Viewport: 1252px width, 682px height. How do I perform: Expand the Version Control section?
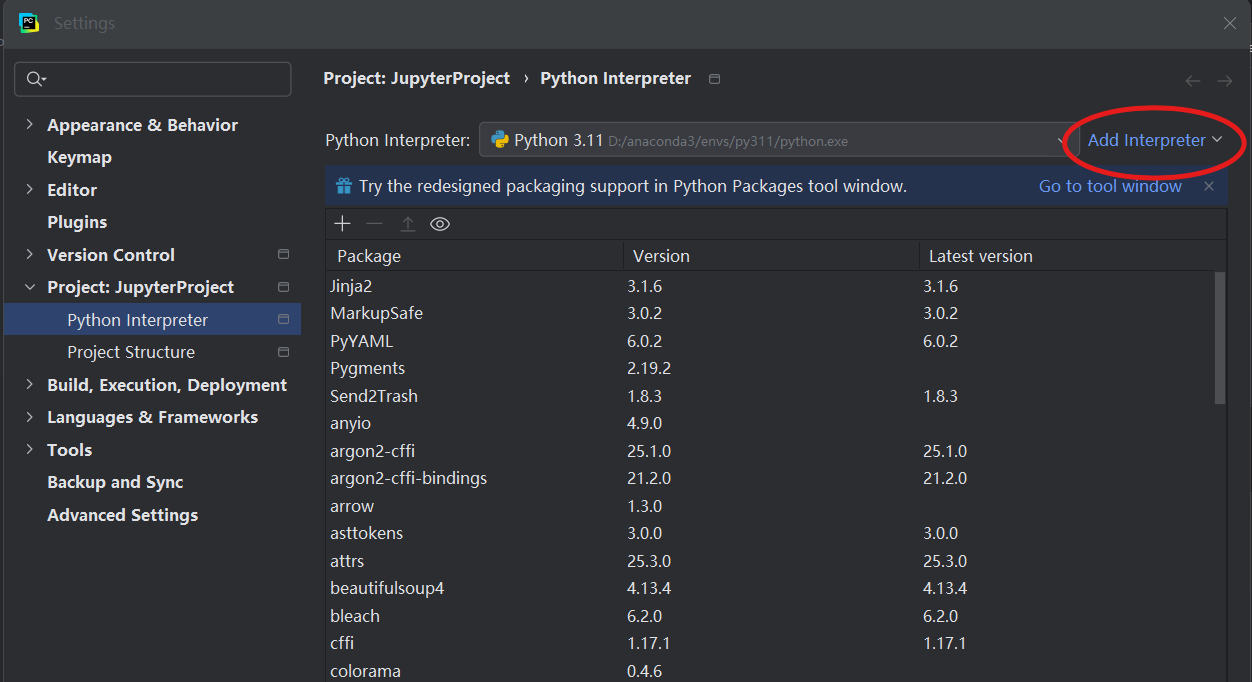[x=29, y=255]
